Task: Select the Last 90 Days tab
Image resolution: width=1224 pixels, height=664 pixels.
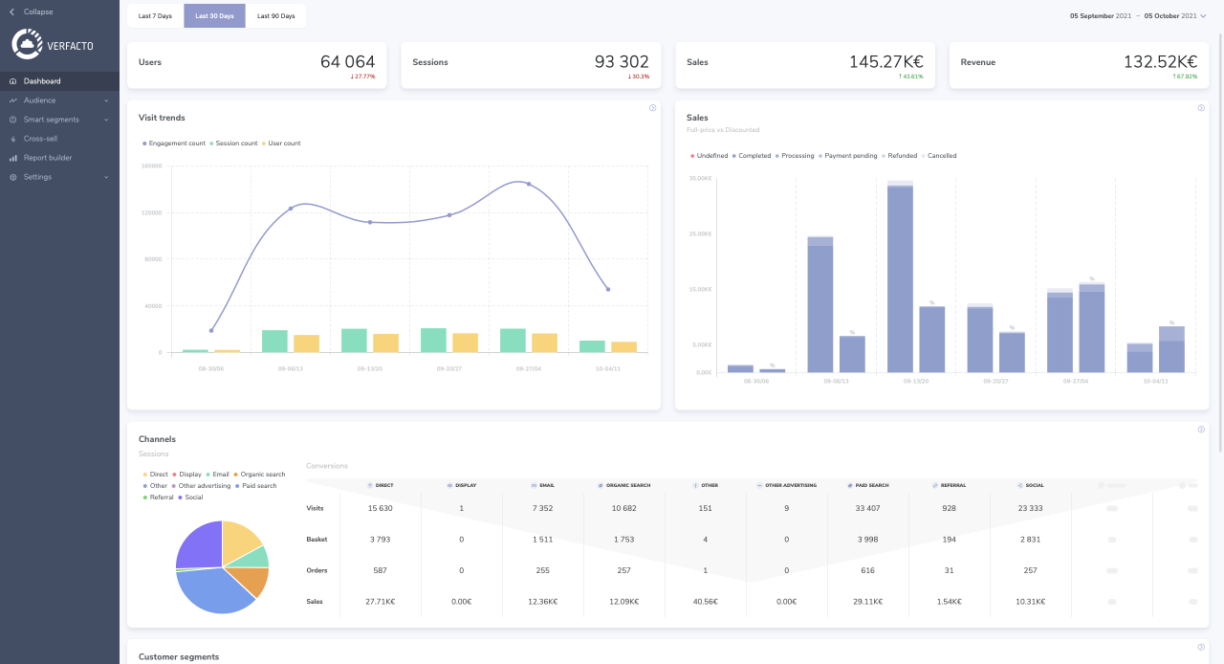Action: click(x=276, y=16)
